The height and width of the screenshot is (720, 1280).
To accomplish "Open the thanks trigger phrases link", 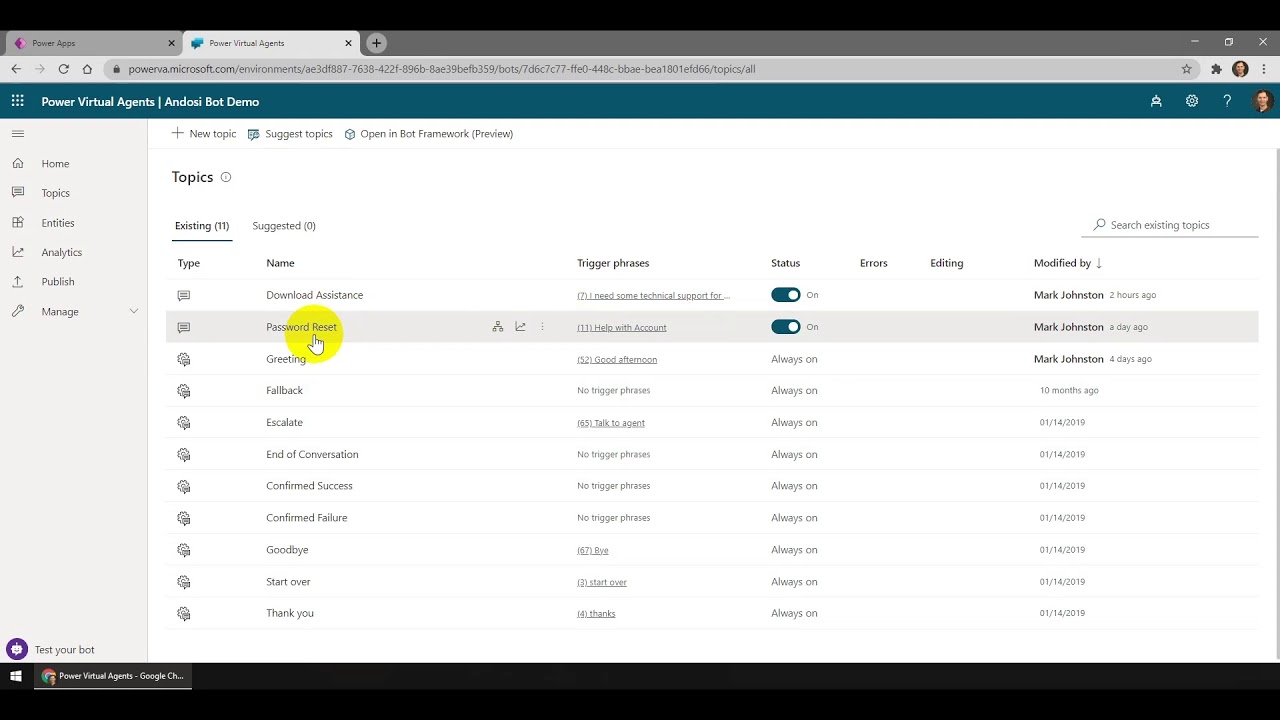I will coord(596,613).
